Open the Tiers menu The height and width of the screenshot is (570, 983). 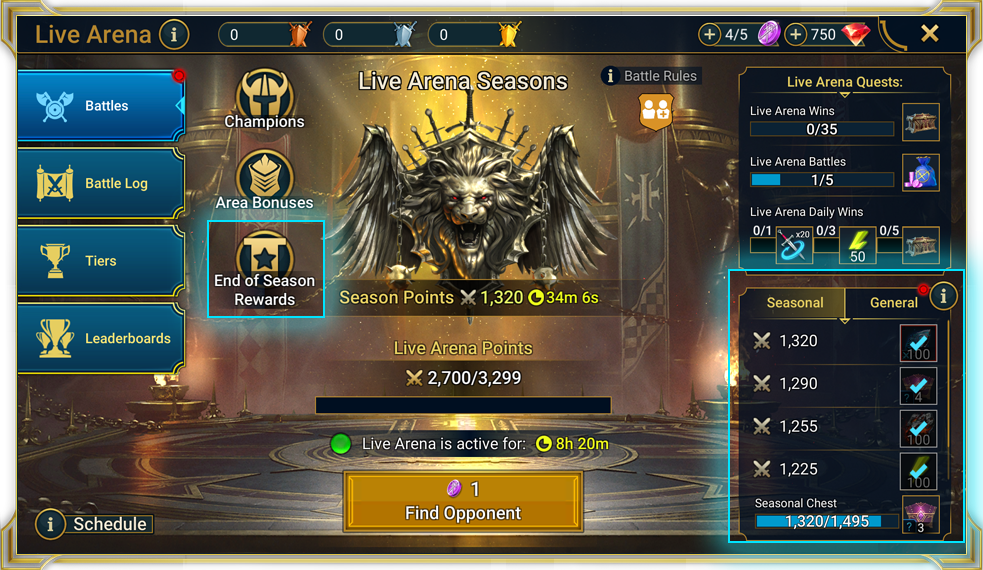pyautogui.click(x=100, y=261)
